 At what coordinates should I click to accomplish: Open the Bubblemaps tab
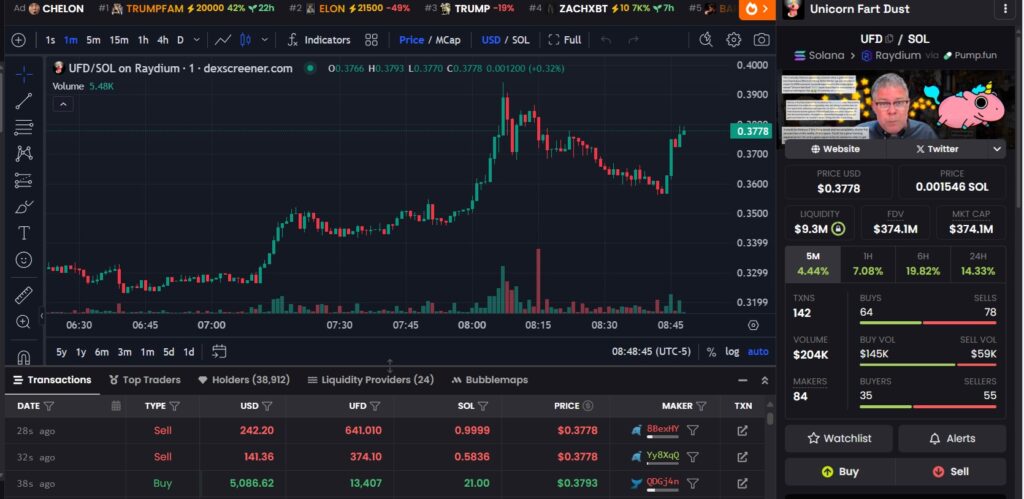pos(489,379)
